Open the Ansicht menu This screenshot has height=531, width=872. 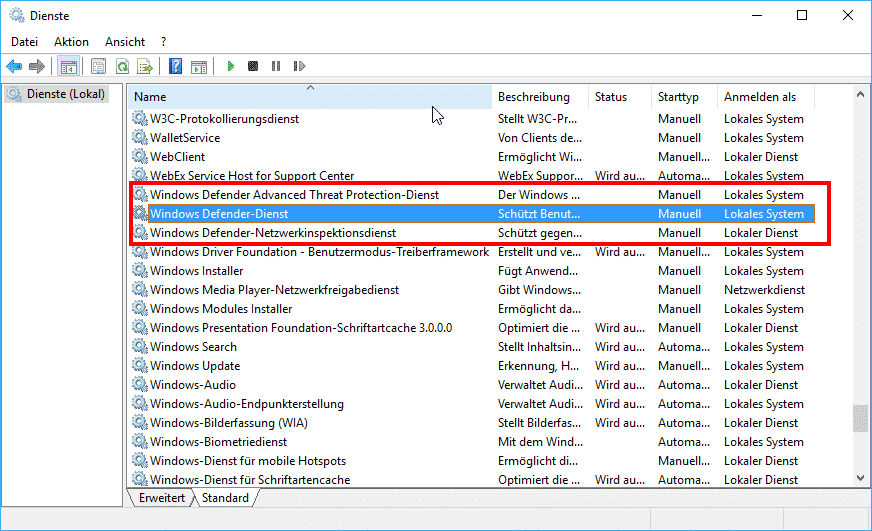coord(125,42)
